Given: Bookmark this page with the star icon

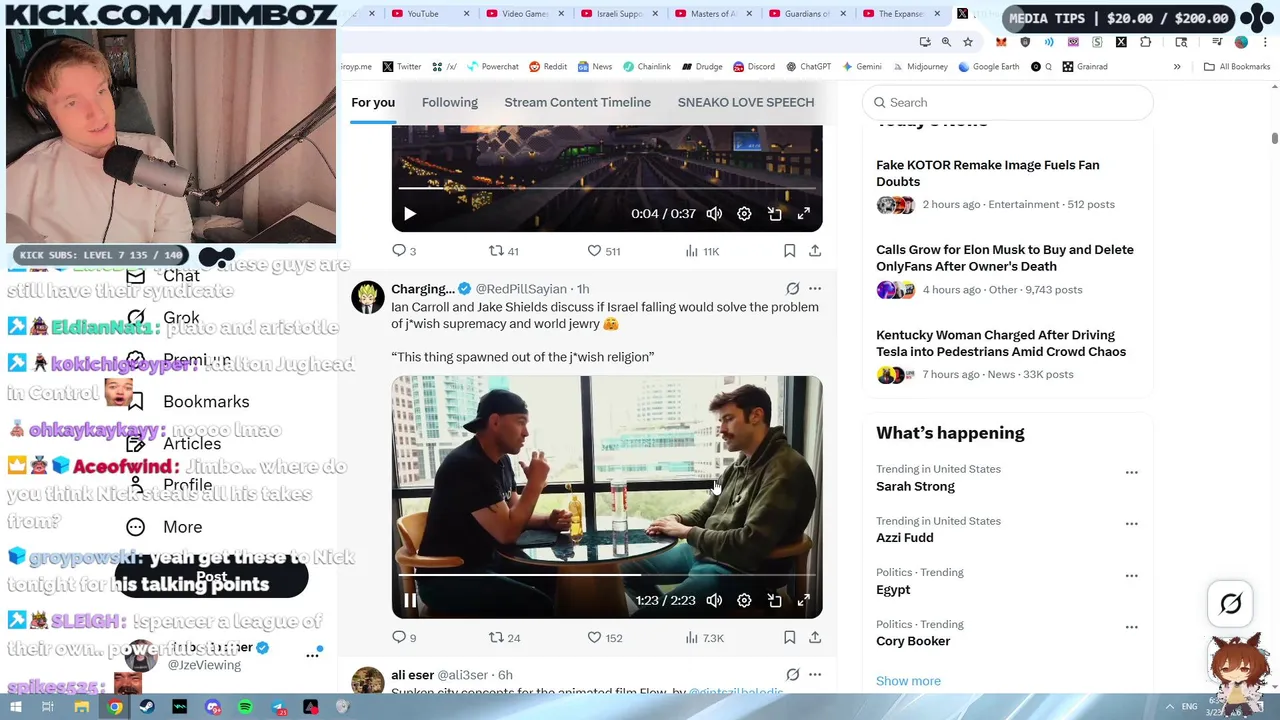Looking at the screenshot, I should (x=968, y=42).
